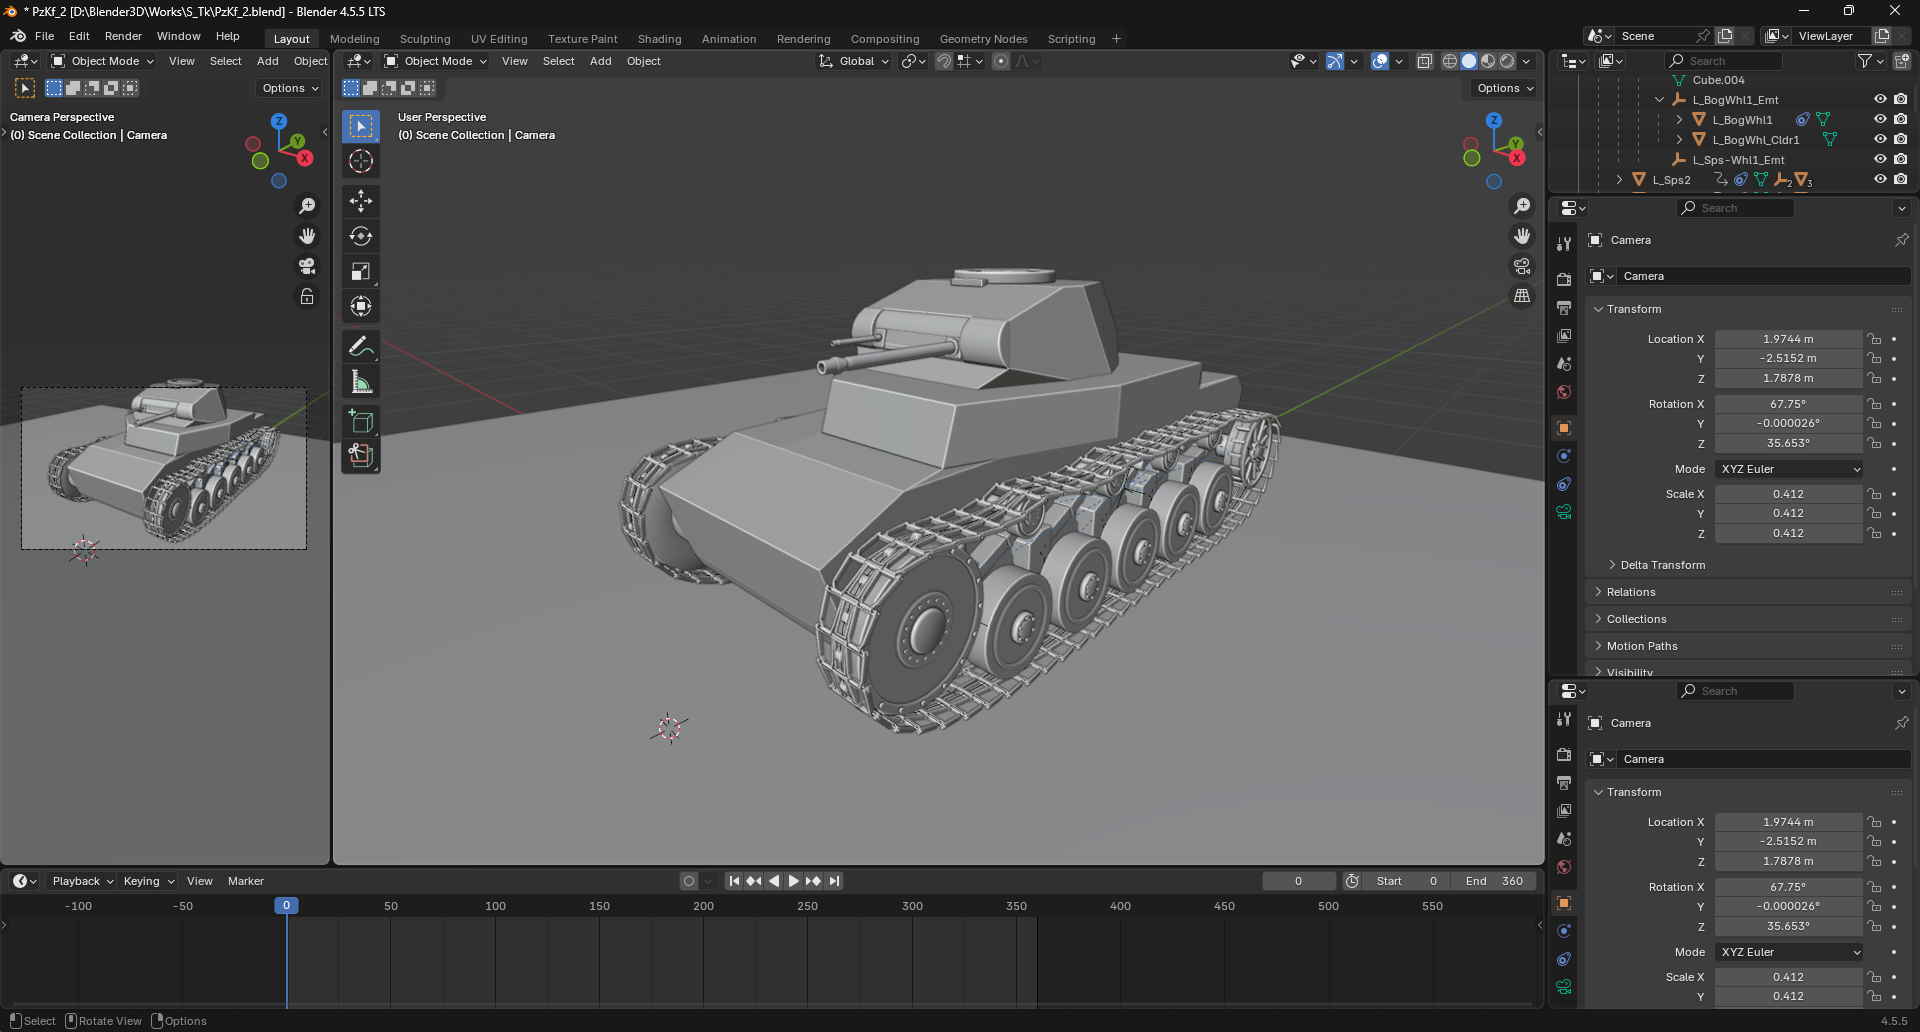Screen dimensions: 1920x1032
Task: Select the Add Cube tool
Action: 361,422
